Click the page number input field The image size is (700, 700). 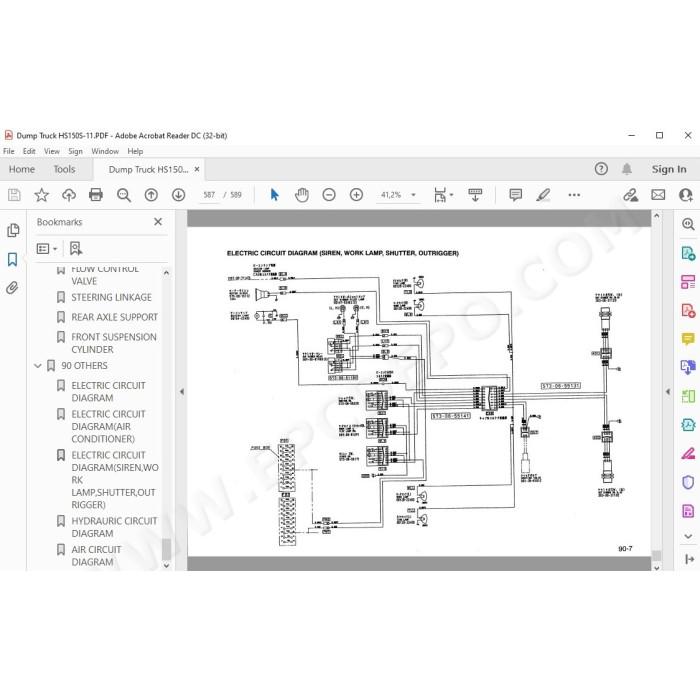point(209,195)
